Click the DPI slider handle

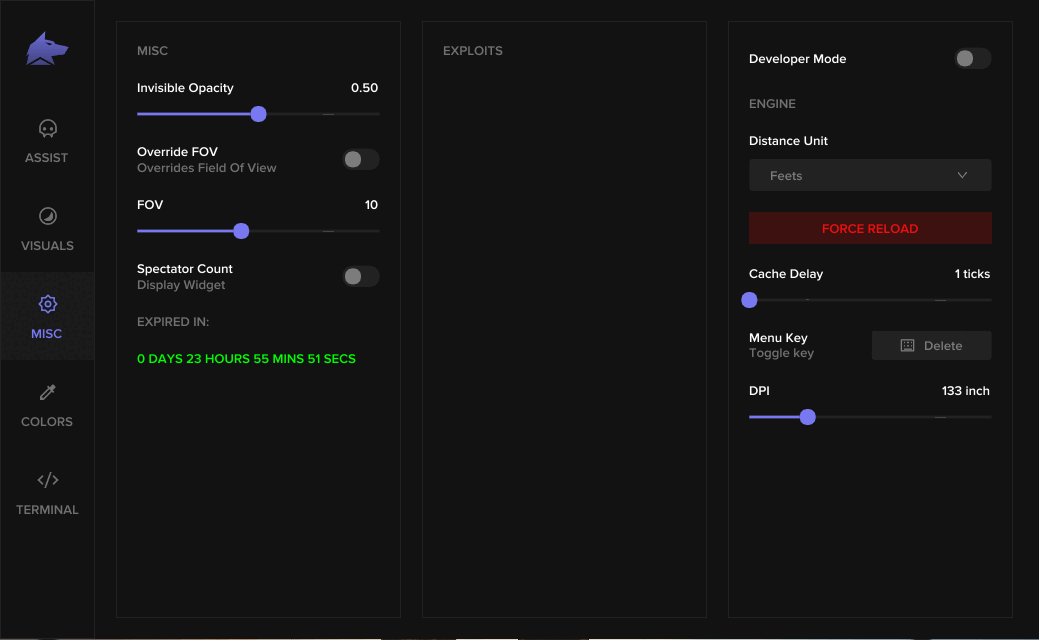coord(808,417)
